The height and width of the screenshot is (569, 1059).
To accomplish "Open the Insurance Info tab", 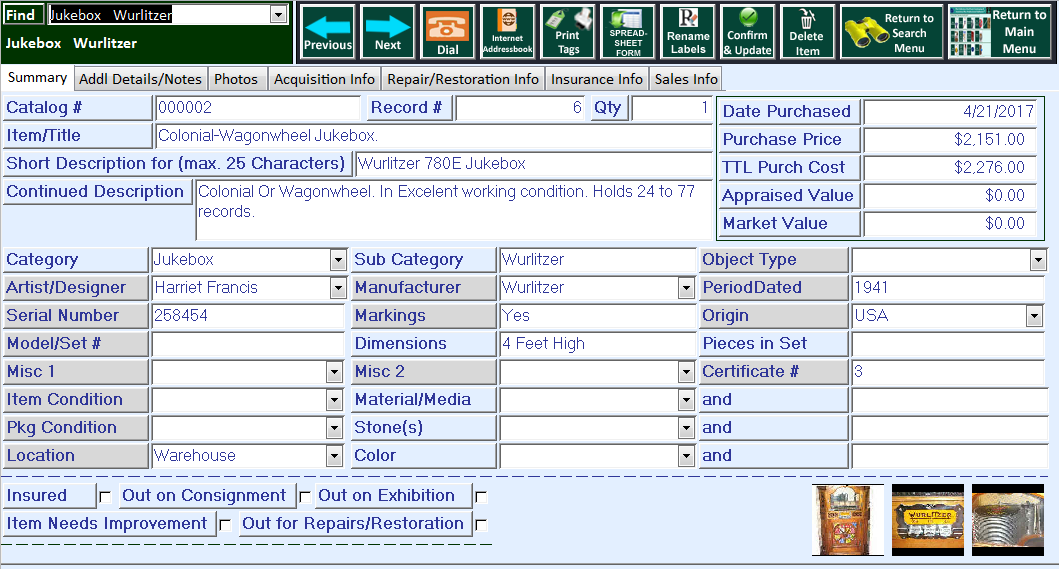I will point(596,79).
